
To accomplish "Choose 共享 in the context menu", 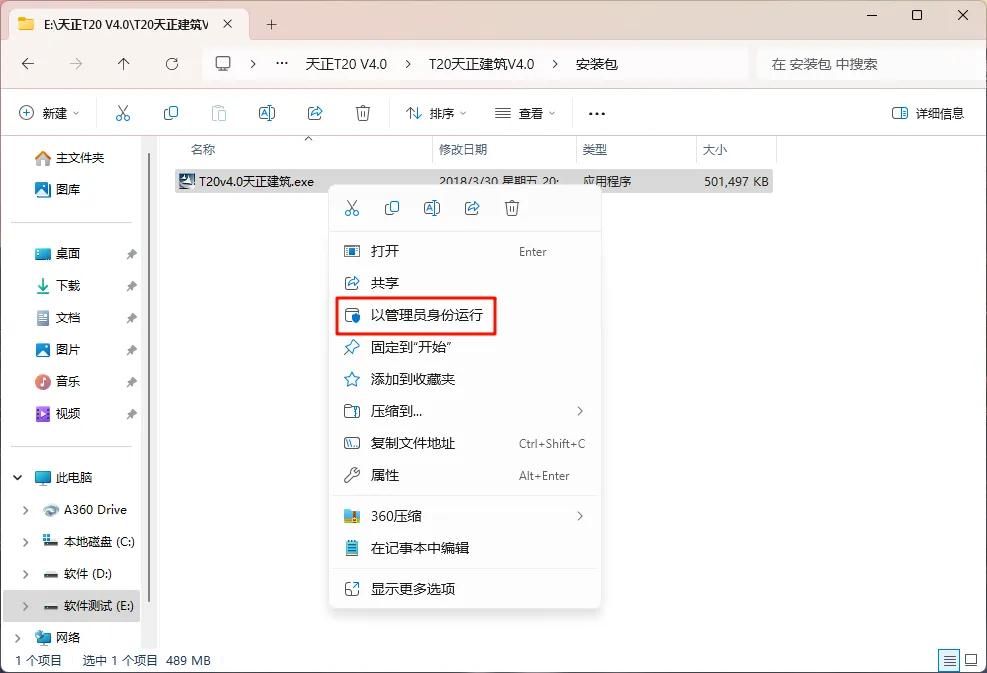I will 465,283.
